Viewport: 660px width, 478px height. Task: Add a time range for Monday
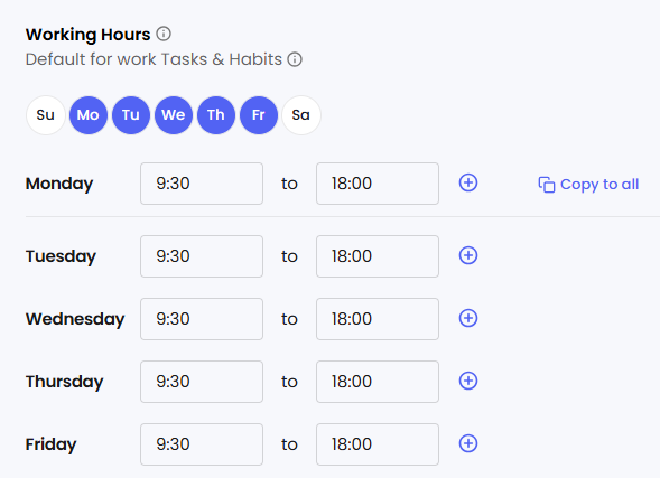tap(468, 183)
